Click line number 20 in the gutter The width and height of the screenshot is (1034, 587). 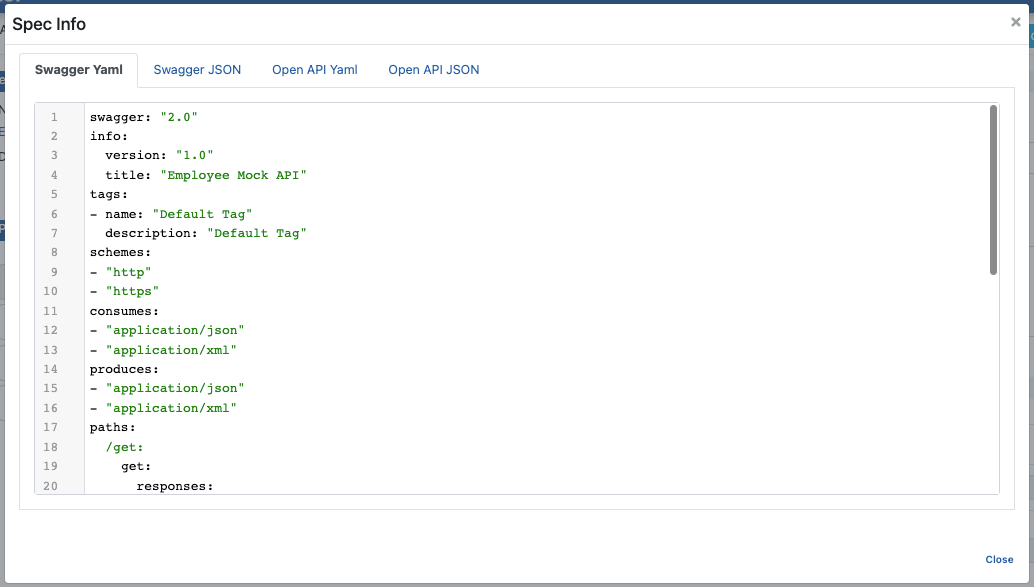click(51, 486)
